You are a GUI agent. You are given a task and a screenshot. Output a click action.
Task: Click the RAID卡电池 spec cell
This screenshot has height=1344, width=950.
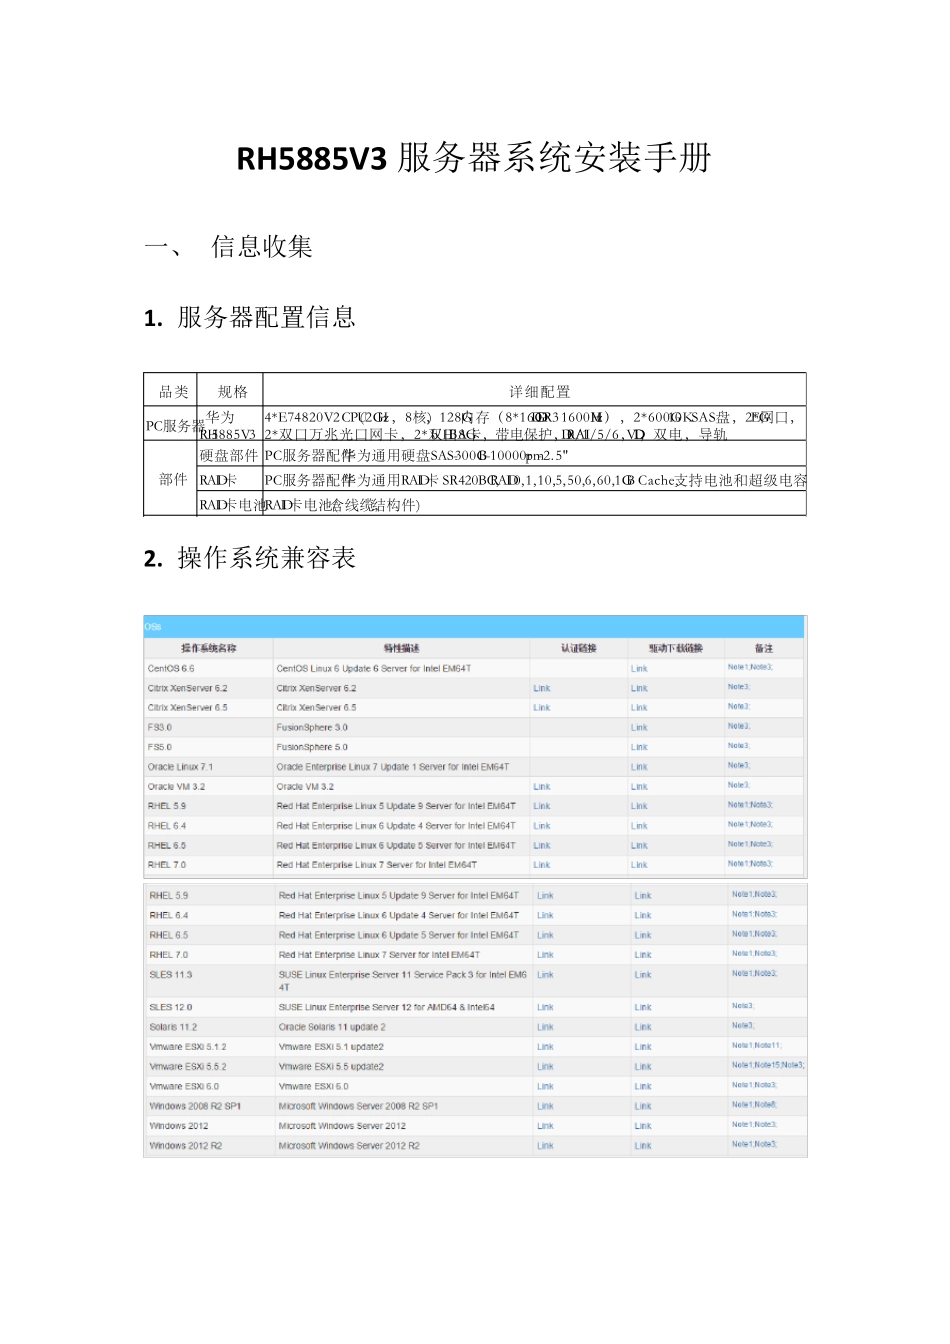[x=229, y=505]
